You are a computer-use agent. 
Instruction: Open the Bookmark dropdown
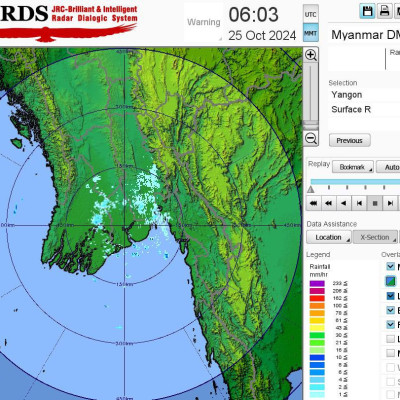tap(353, 167)
